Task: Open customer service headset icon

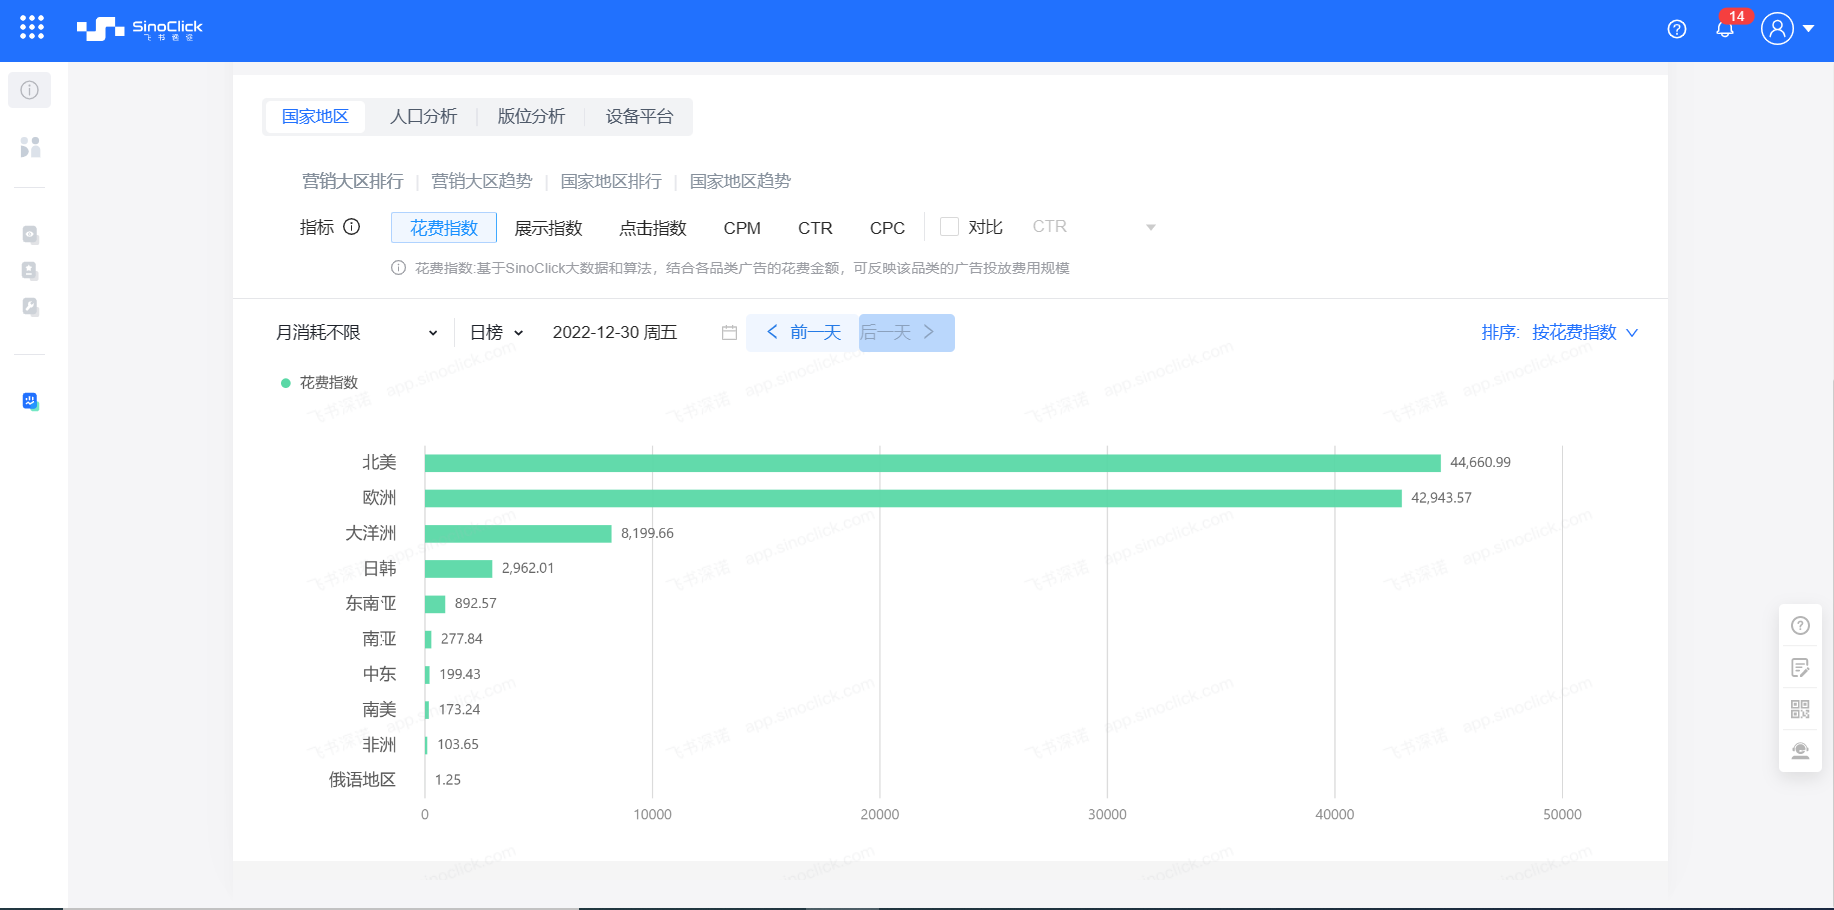Action: 1800,751
